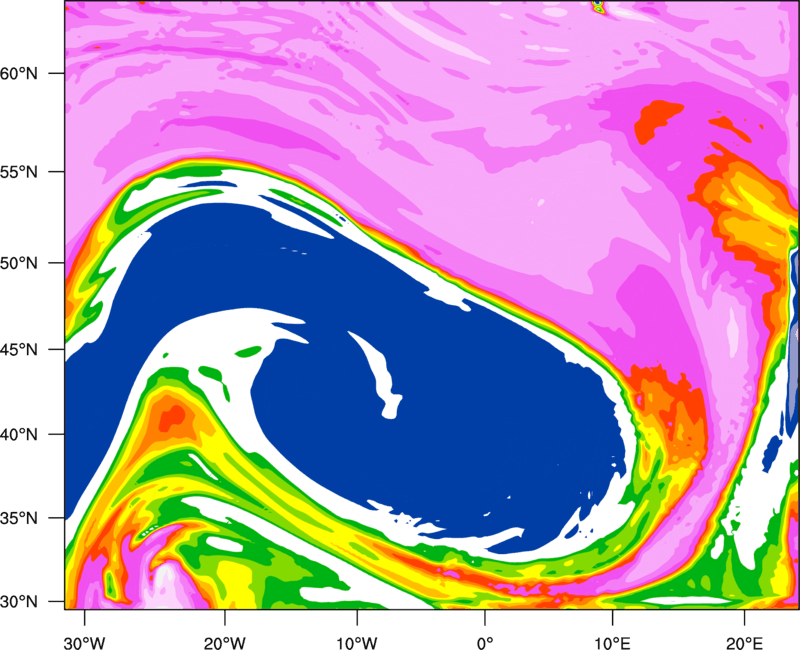Click the 40°N latitude label

click(19, 435)
